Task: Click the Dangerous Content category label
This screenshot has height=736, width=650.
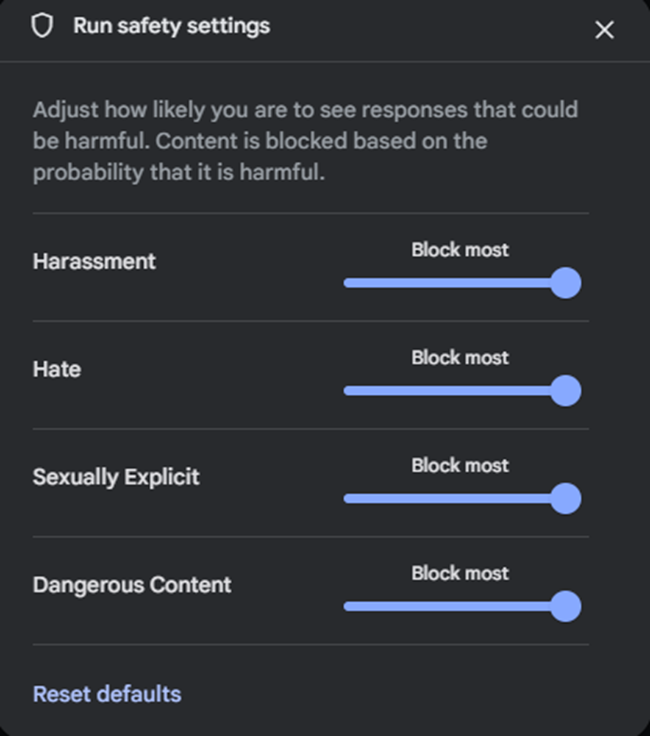Action: (x=132, y=585)
